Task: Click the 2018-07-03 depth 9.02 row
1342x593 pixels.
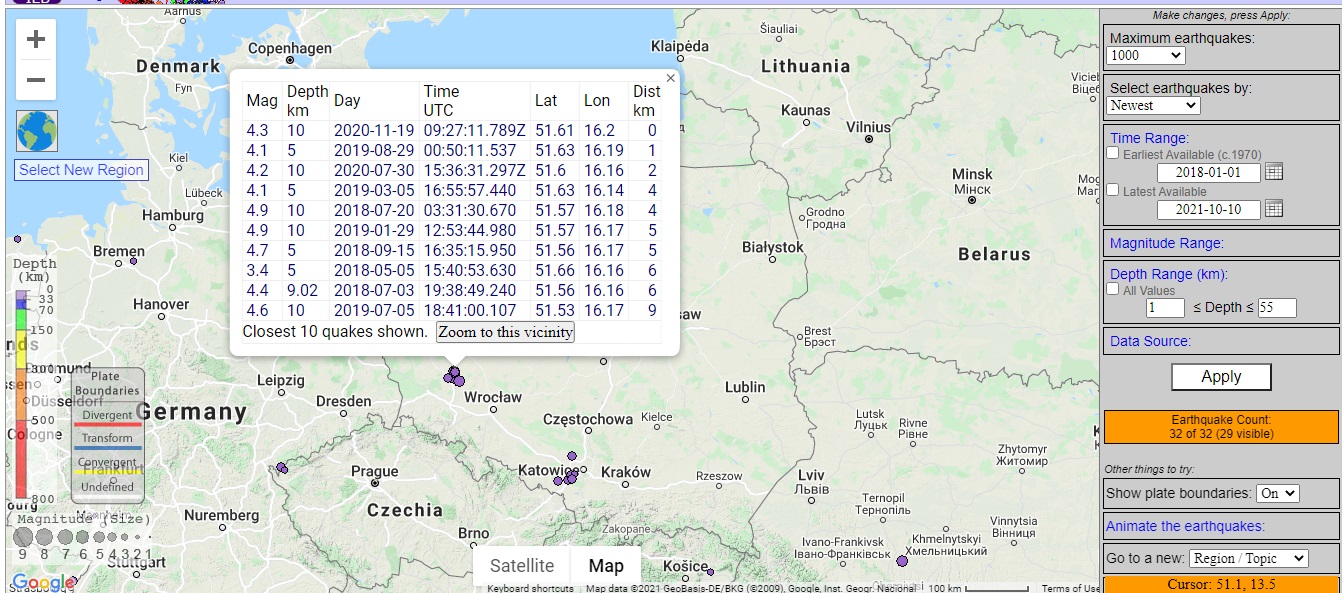Action: pyautogui.click(x=452, y=290)
